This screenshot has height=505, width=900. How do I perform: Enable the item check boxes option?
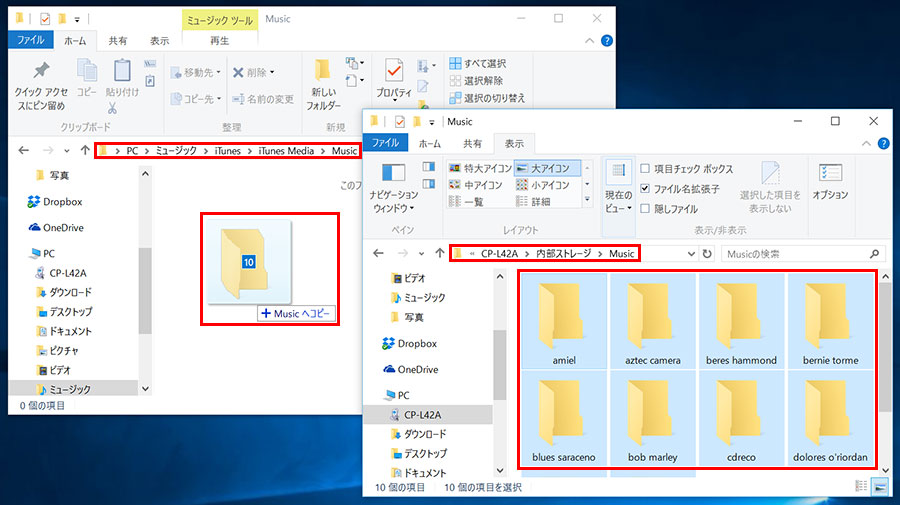(x=645, y=169)
